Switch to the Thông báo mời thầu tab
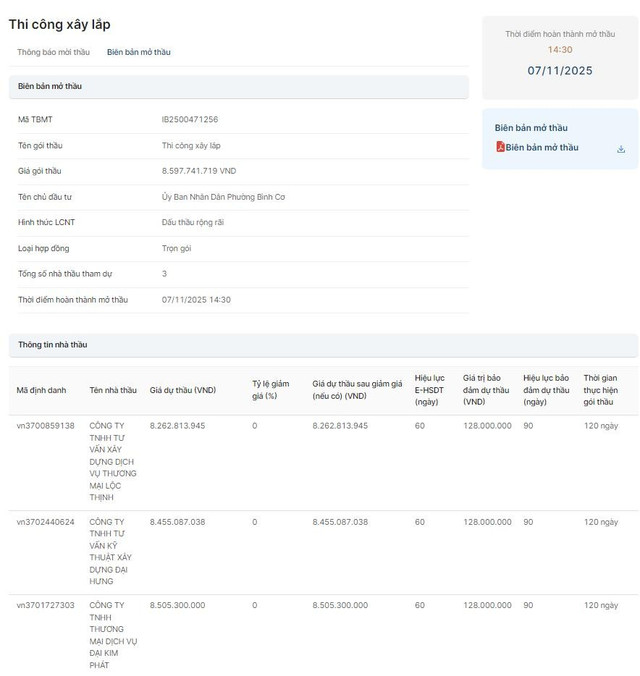This screenshot has width=640, height=676. click(53, 52)
